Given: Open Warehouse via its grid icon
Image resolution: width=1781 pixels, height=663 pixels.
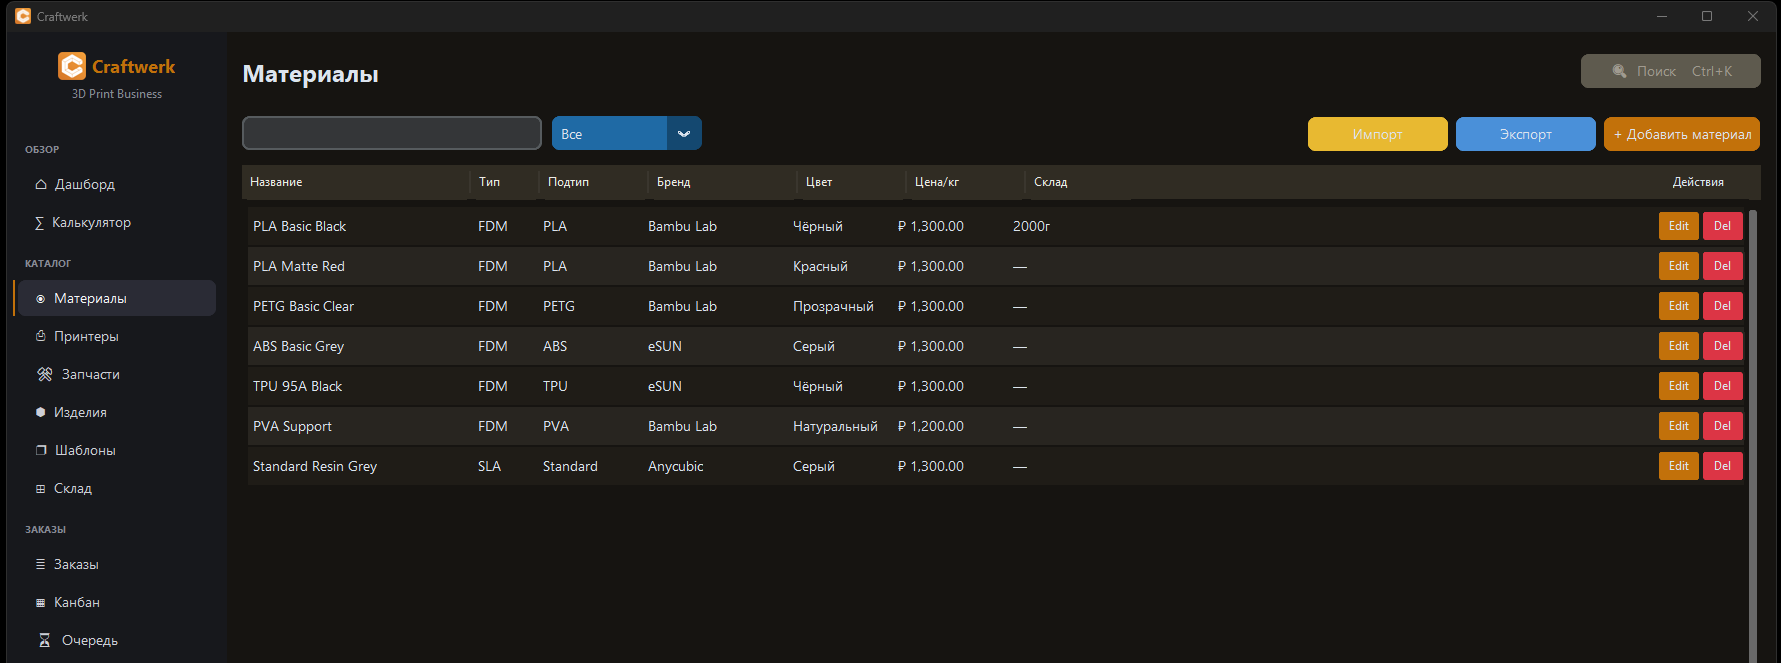Looking at the screenshot, I should pyautogui.click(x=41, y=489).
